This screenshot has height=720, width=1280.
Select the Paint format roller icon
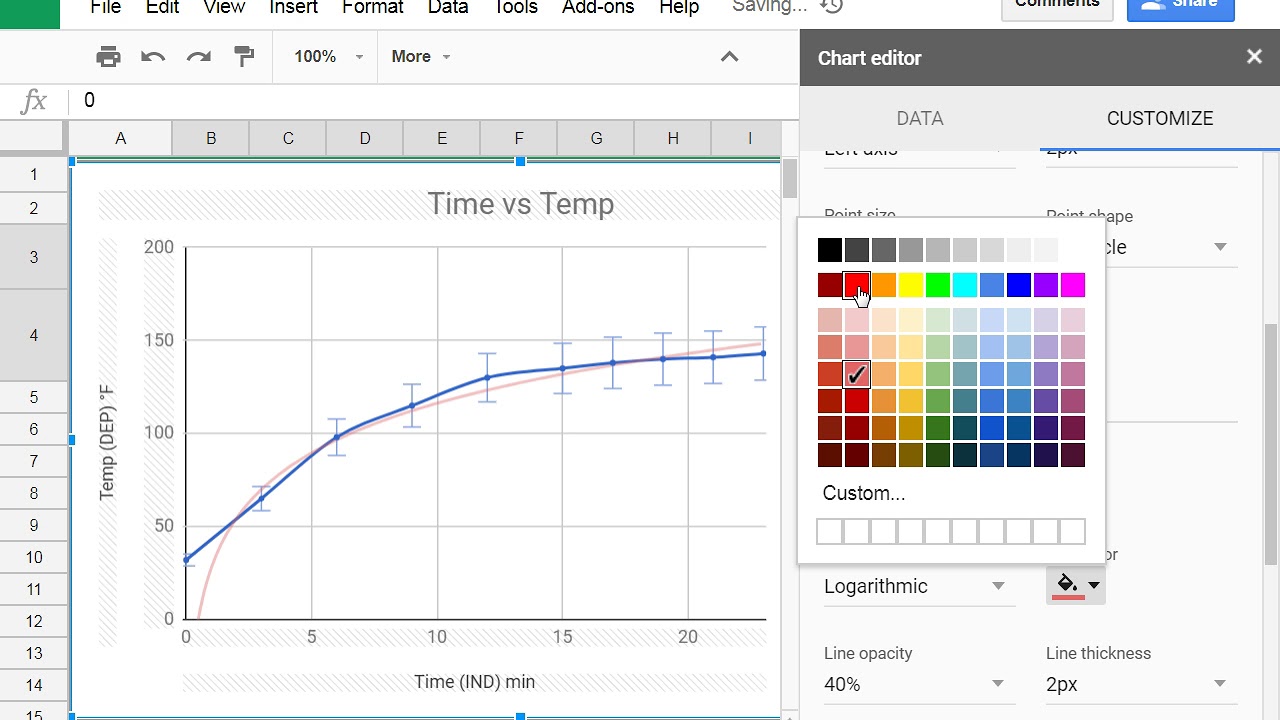(244, 57)
